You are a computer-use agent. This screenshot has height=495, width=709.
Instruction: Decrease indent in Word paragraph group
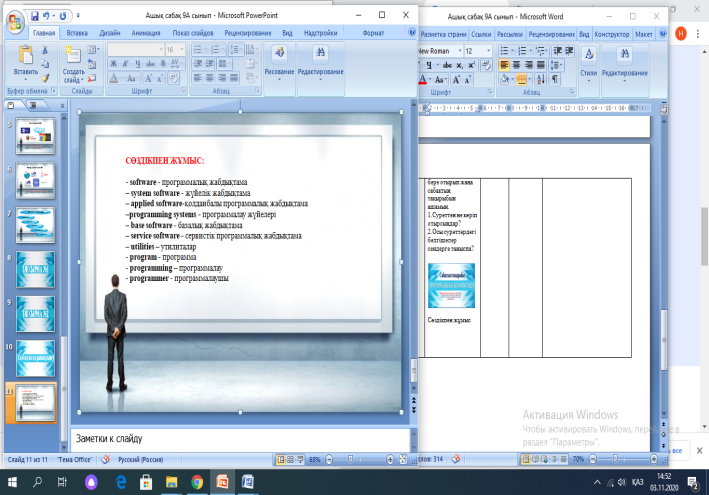[x=558, y=51]
